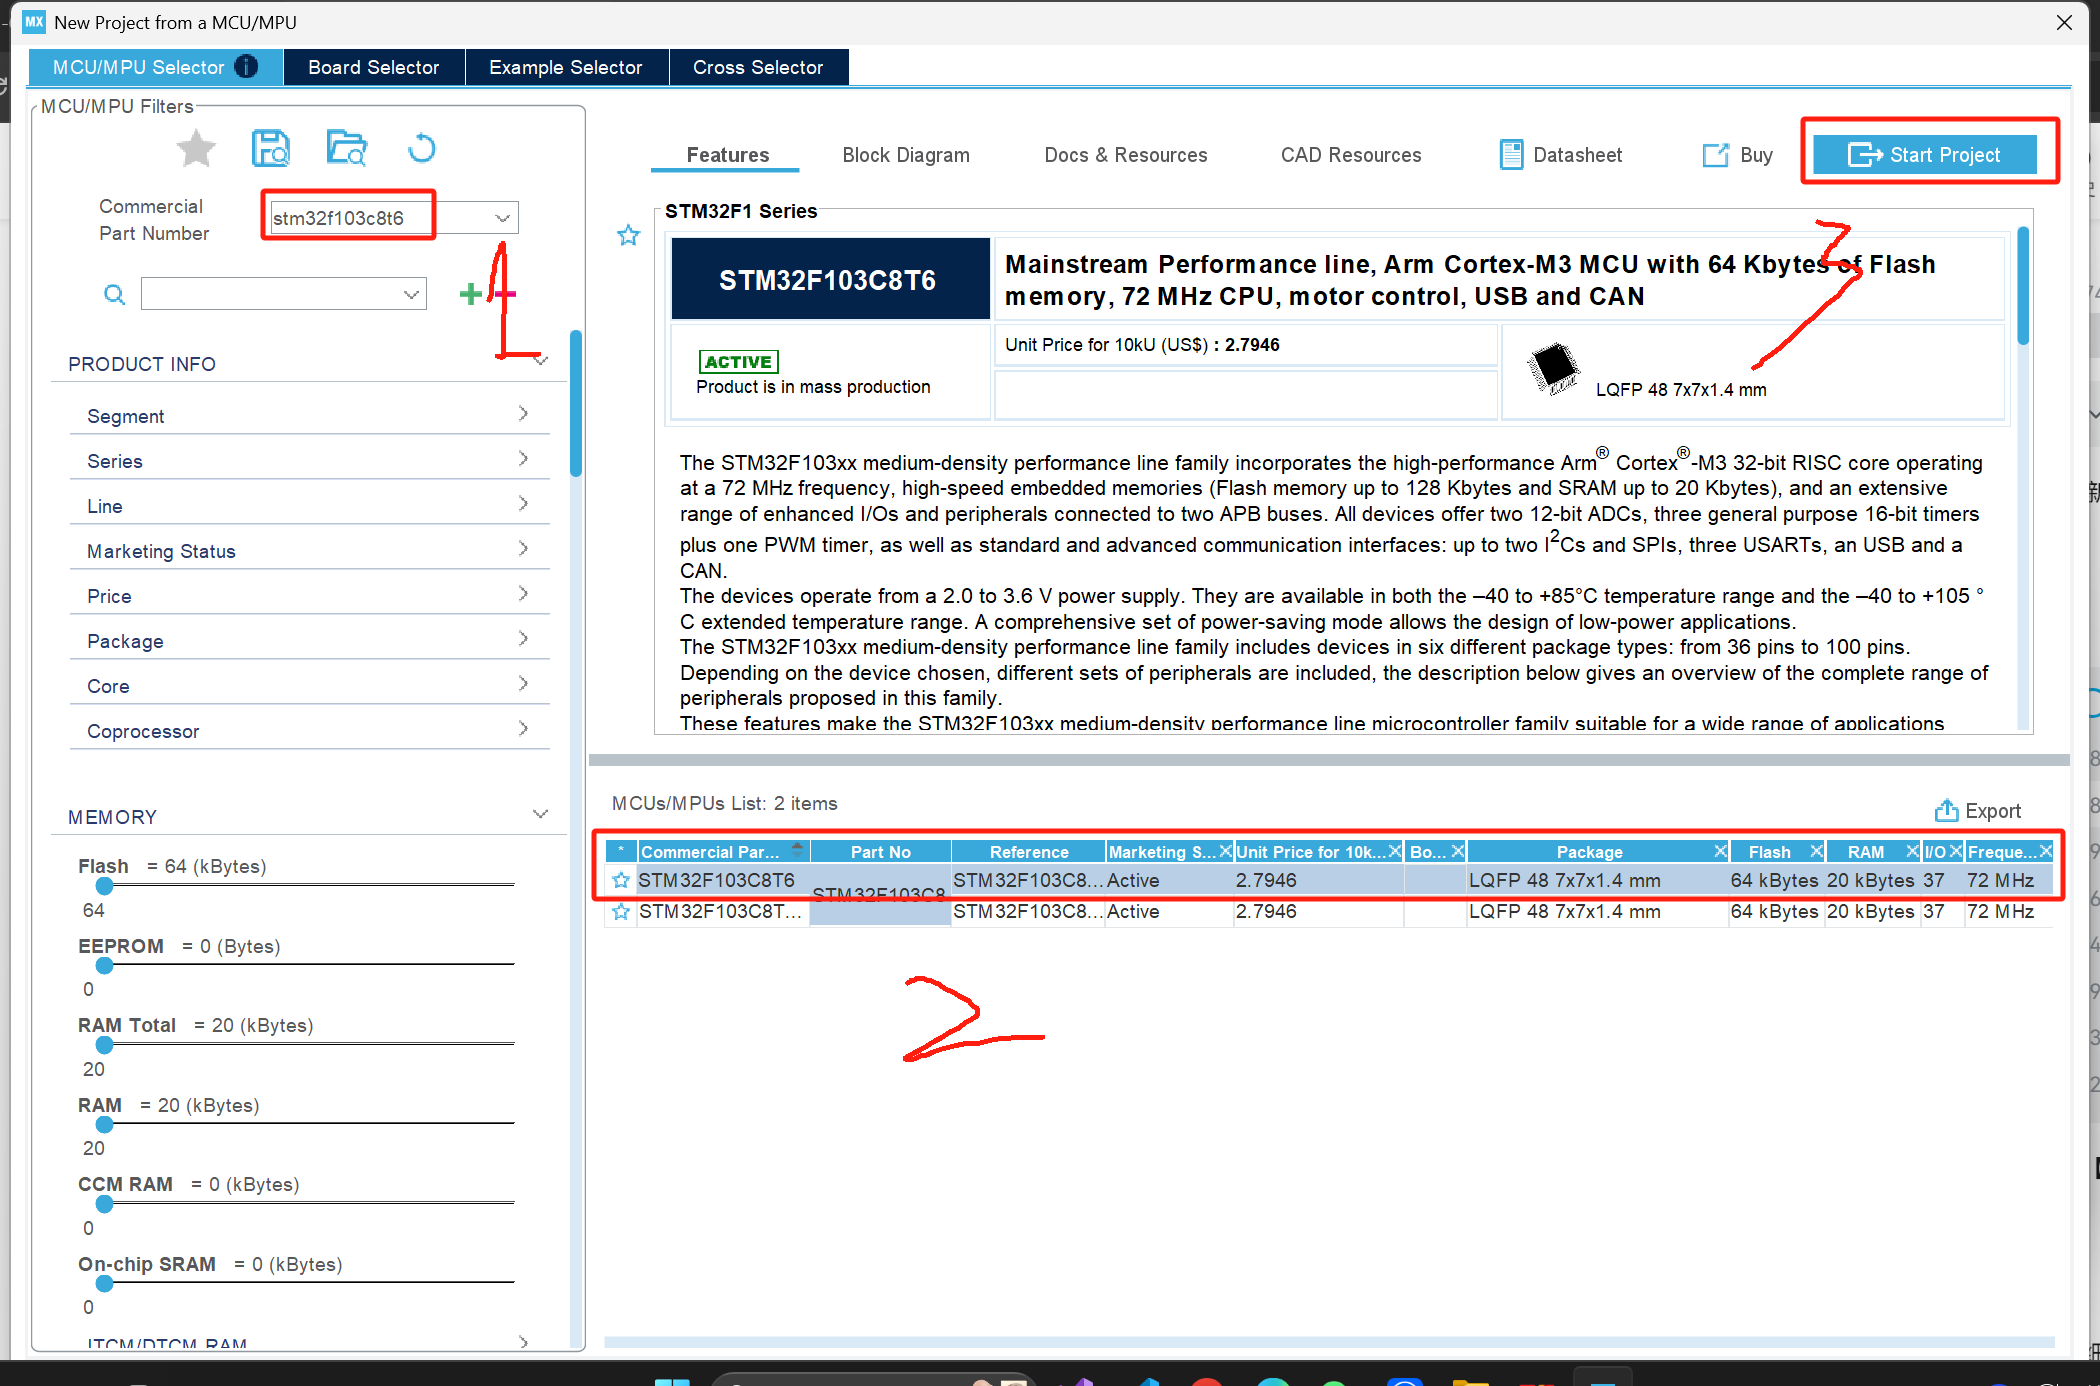Collapse the MEMORY filter section
The image size is (2100, 1386).
click(x=541, y=815)
